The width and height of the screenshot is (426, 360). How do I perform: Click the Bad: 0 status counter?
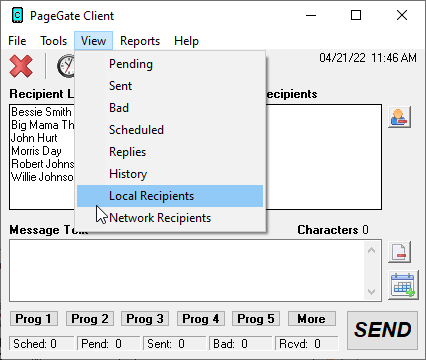(x=240, y=343)
